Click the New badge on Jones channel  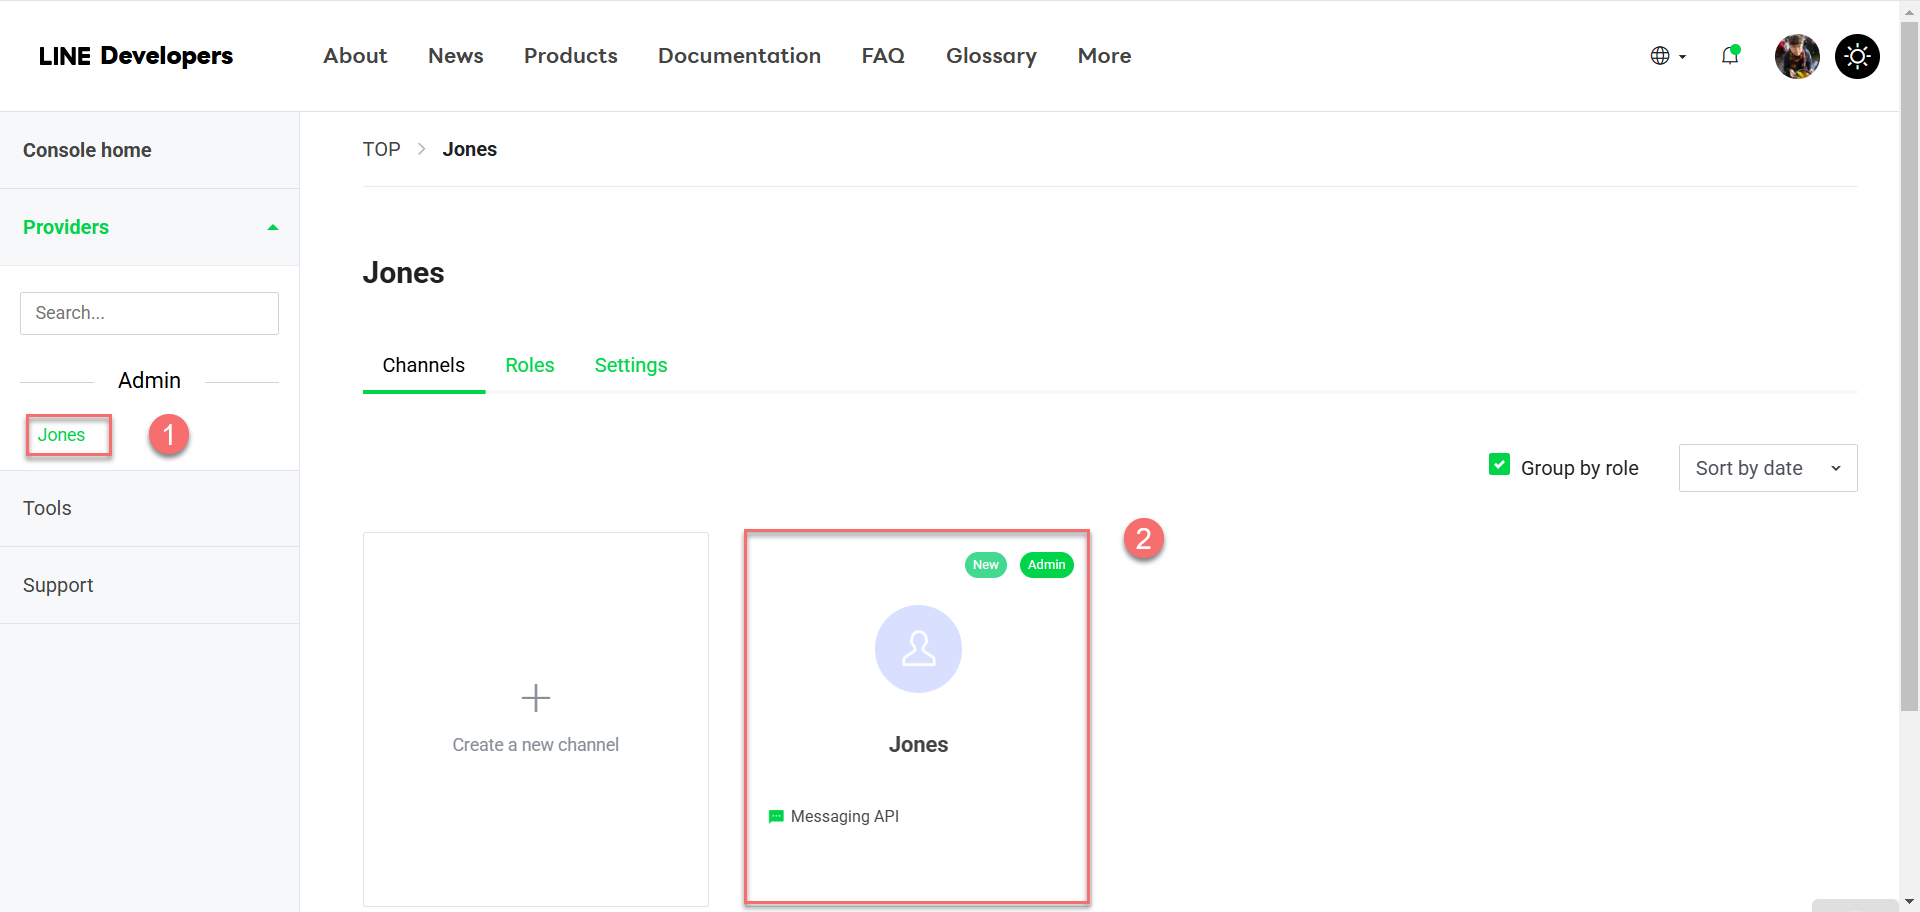(985, 565)
